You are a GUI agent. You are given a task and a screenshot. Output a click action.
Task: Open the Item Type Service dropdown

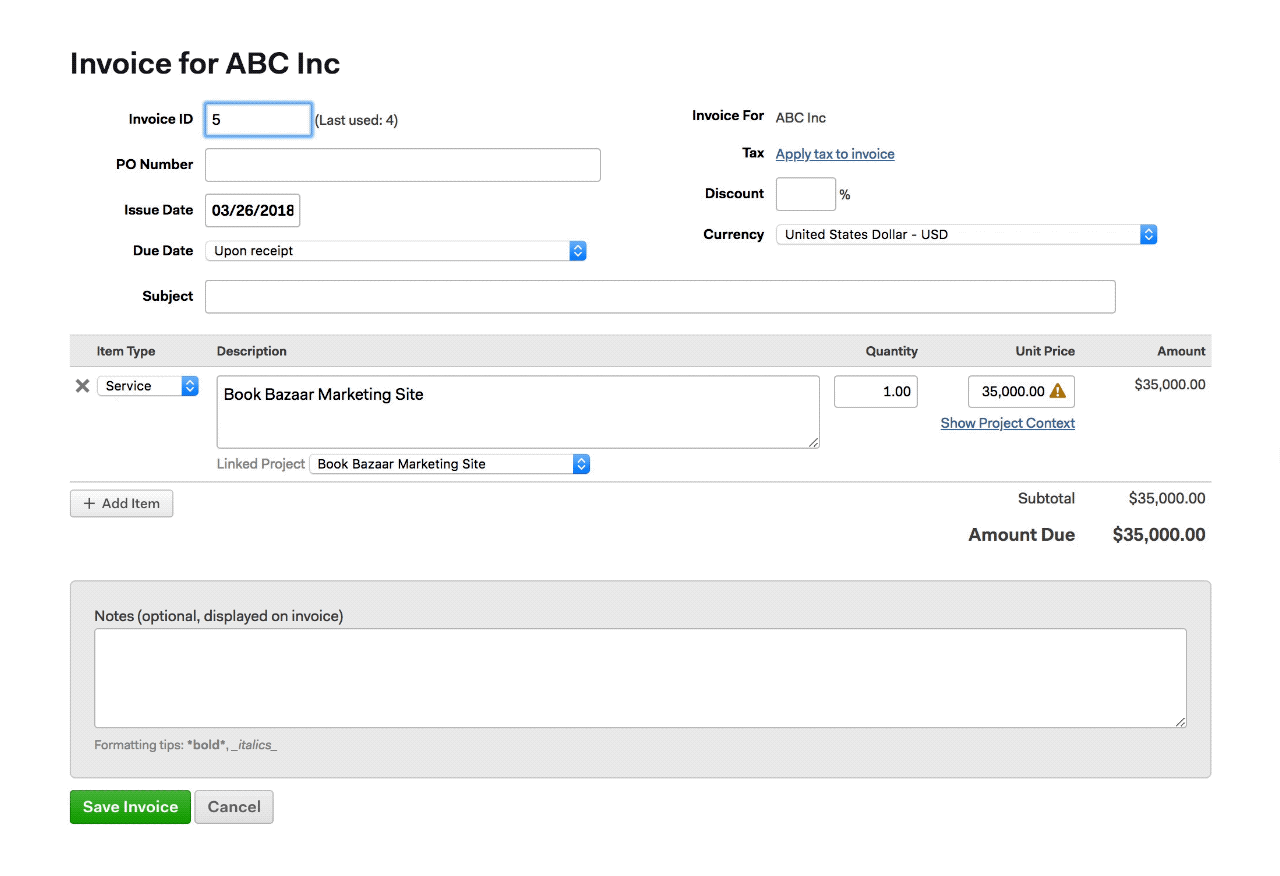147,386
